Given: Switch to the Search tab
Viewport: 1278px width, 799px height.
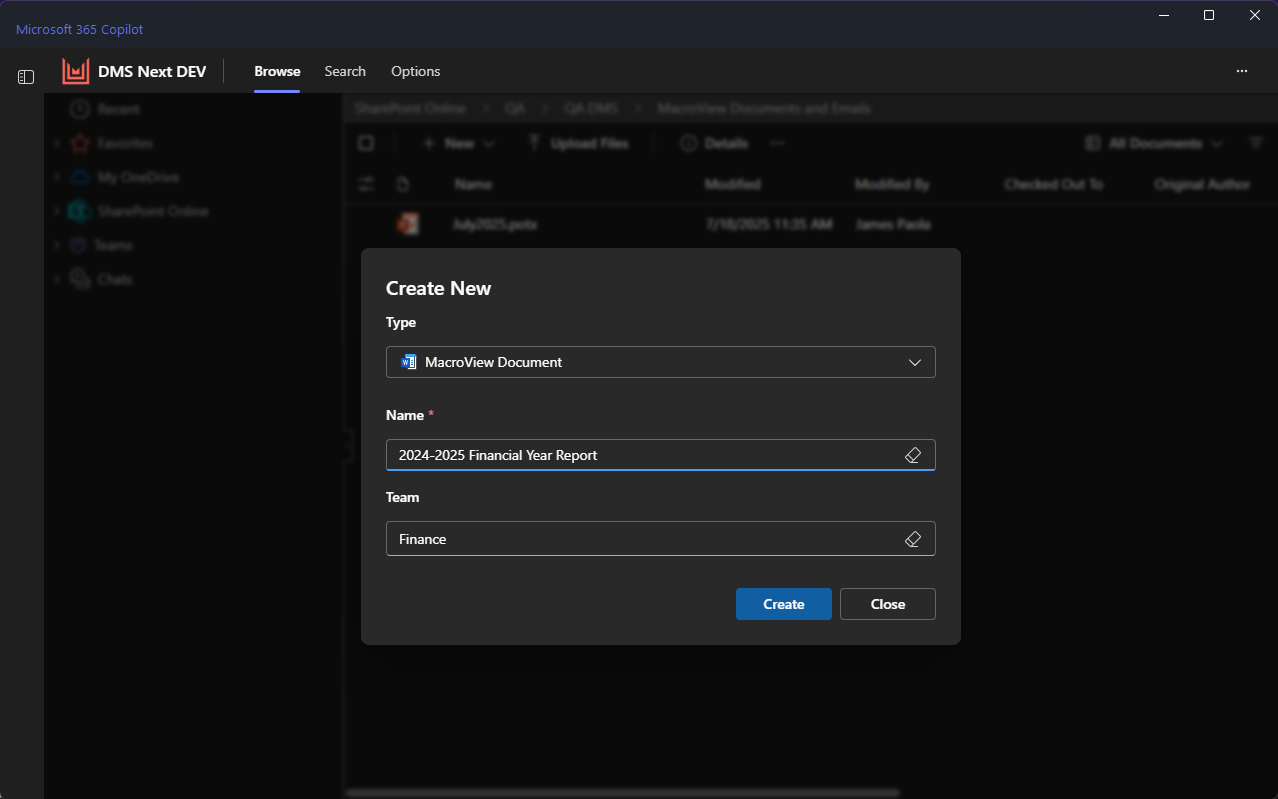Looking at the screenshot, I should 345,71.
